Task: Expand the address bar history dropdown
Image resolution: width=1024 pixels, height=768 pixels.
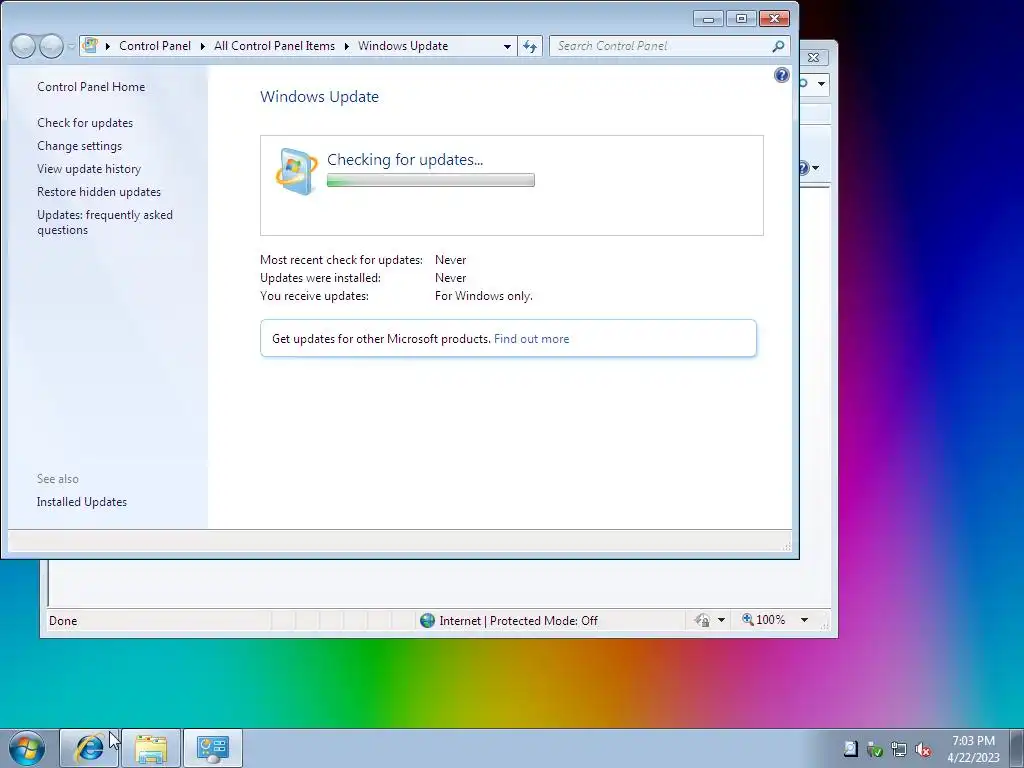Action: tap(507, 46)
